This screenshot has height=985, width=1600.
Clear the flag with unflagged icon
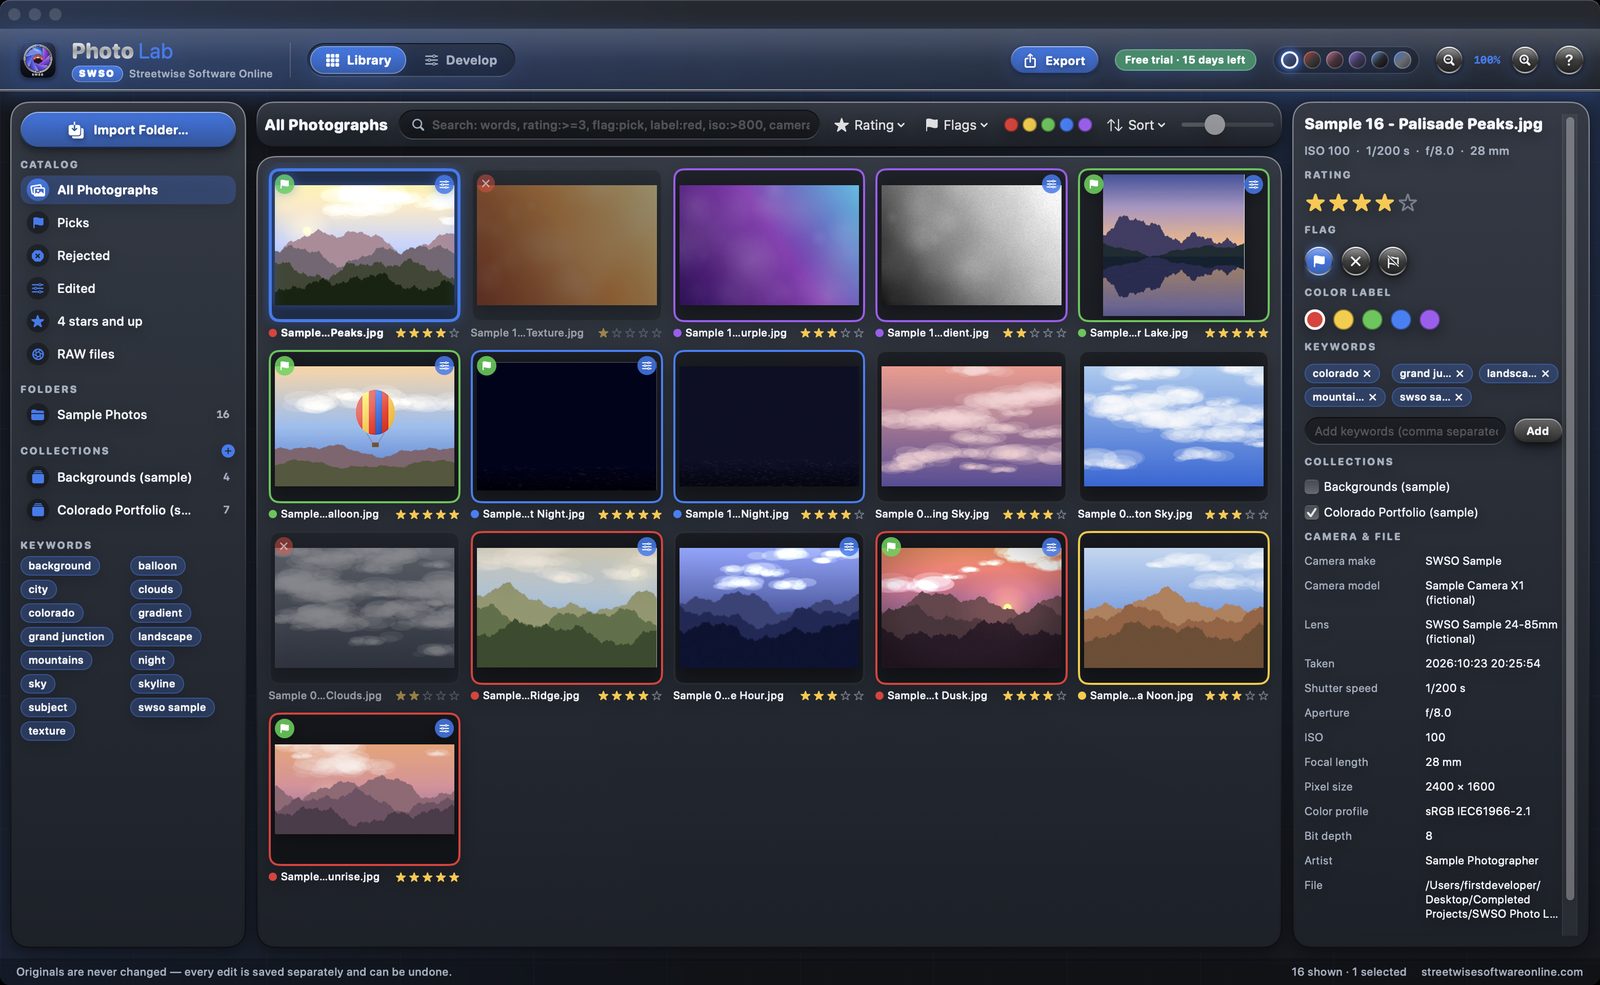pyautogui.click(x=1392, y=261)
